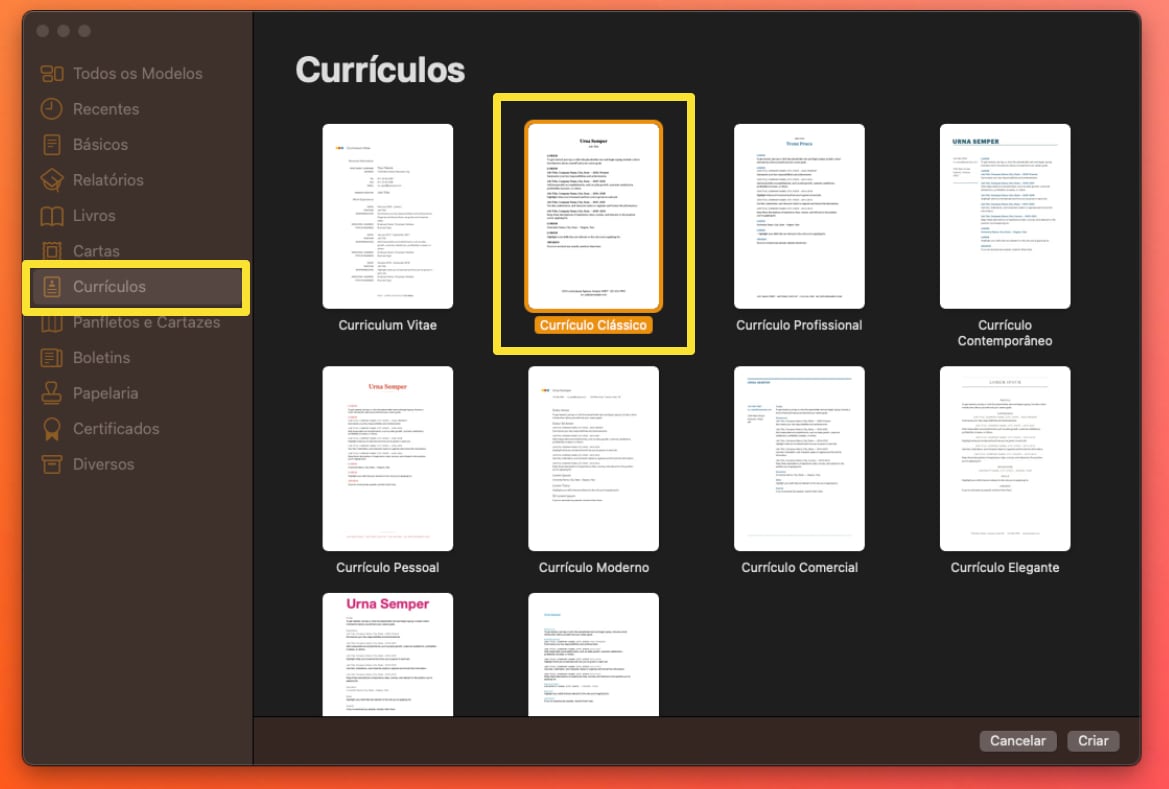Open the Panfletos e Cartazes category

(x=146, y=322)
